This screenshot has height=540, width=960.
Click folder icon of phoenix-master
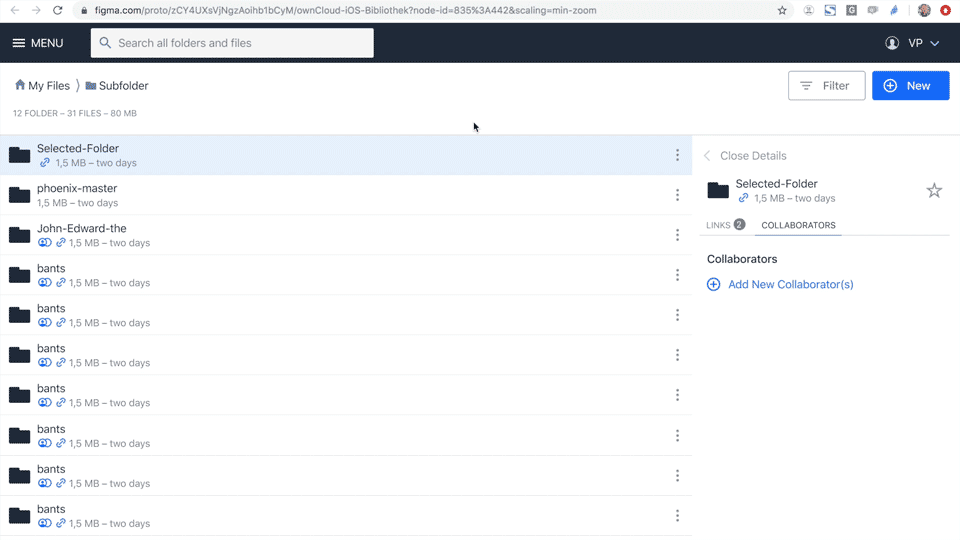20,195
